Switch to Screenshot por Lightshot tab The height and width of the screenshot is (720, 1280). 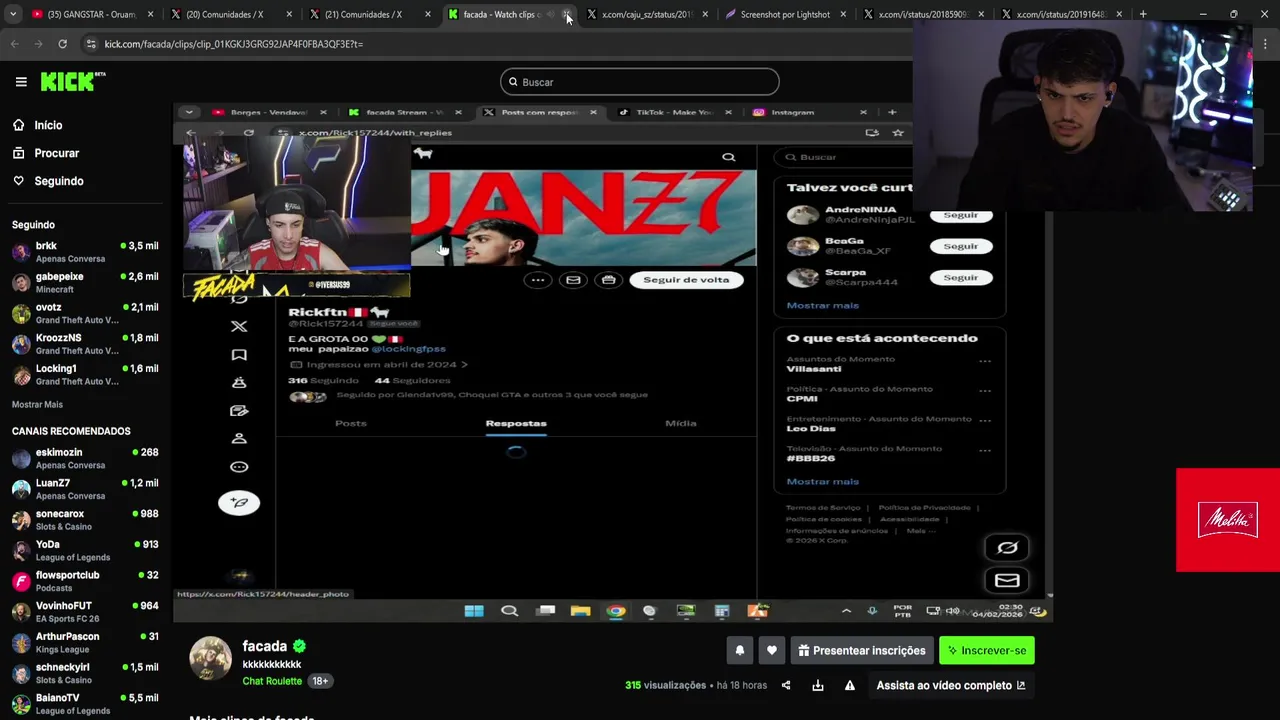point(784,14)
